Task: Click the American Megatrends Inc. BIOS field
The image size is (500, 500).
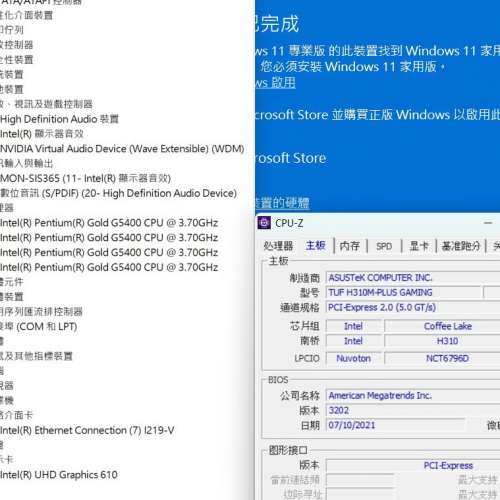Action: coord(413,396)
